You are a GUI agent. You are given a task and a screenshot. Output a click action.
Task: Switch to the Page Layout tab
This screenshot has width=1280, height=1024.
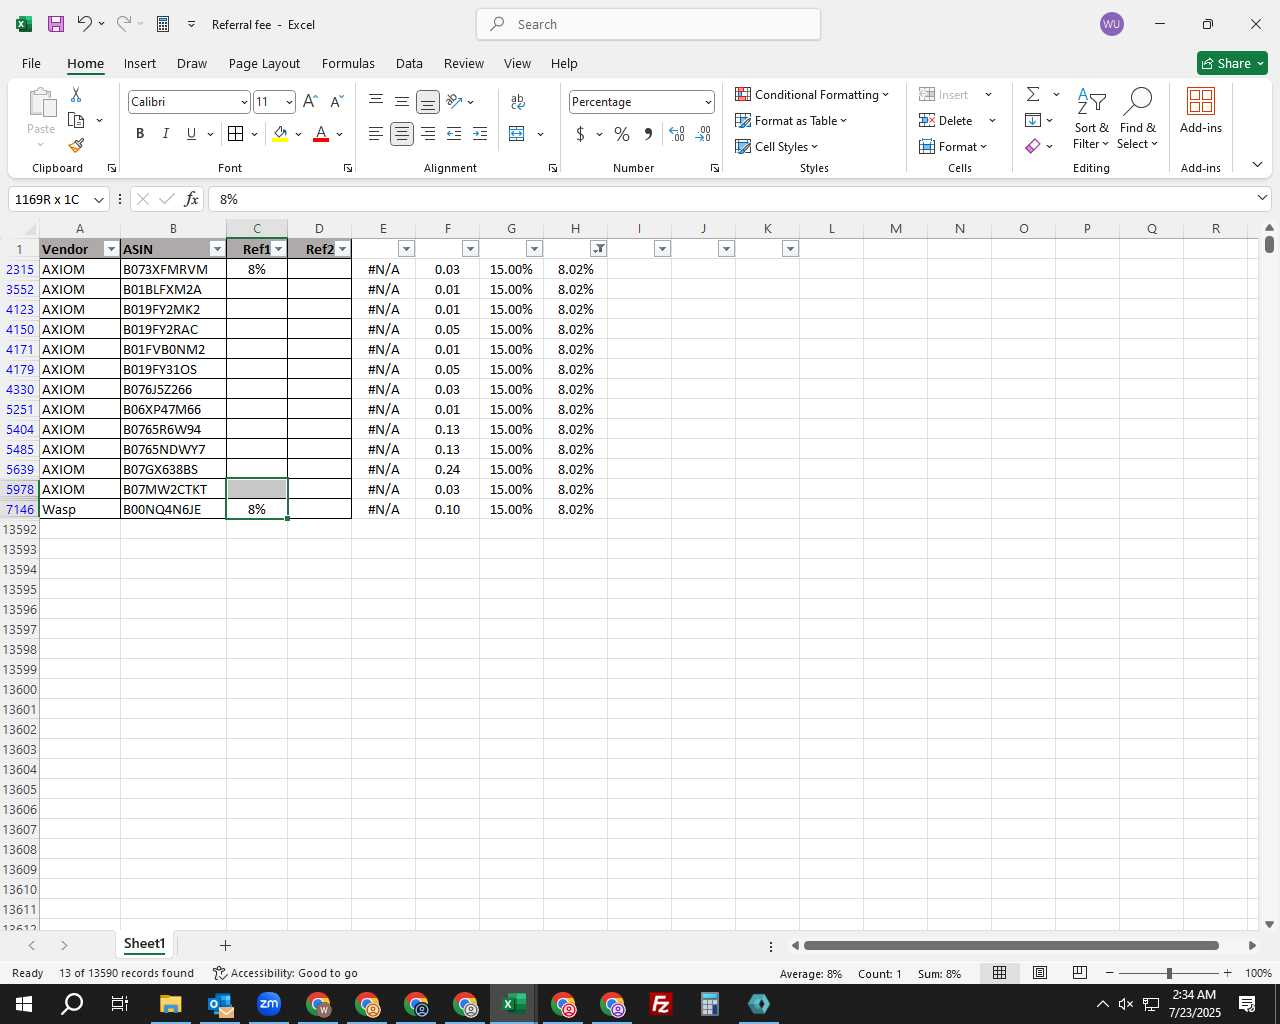click(264, 63)
